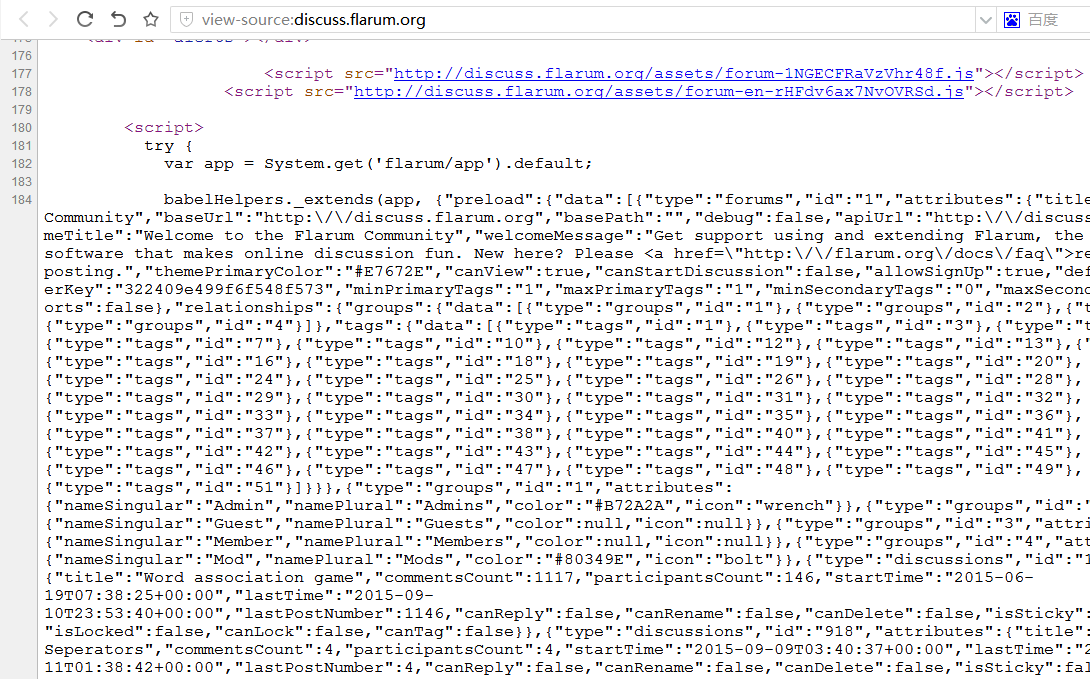1090x679 pixels.
Task: Click the '322409e499f6f548f573' key value
Action: 224,290
